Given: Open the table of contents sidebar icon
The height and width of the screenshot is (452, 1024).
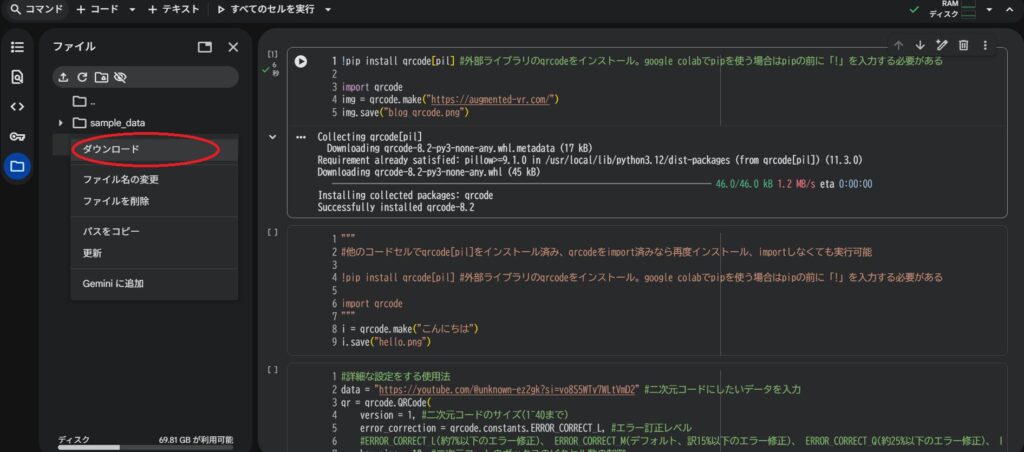Looking at the screenshot, I should [17, 47].
